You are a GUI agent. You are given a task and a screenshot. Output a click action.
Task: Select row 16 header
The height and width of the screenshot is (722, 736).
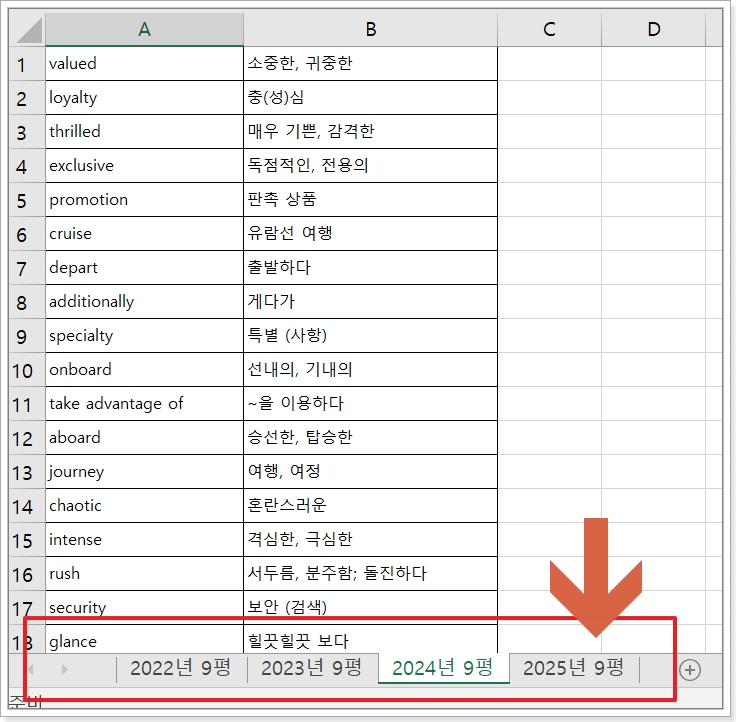point(27,574)
